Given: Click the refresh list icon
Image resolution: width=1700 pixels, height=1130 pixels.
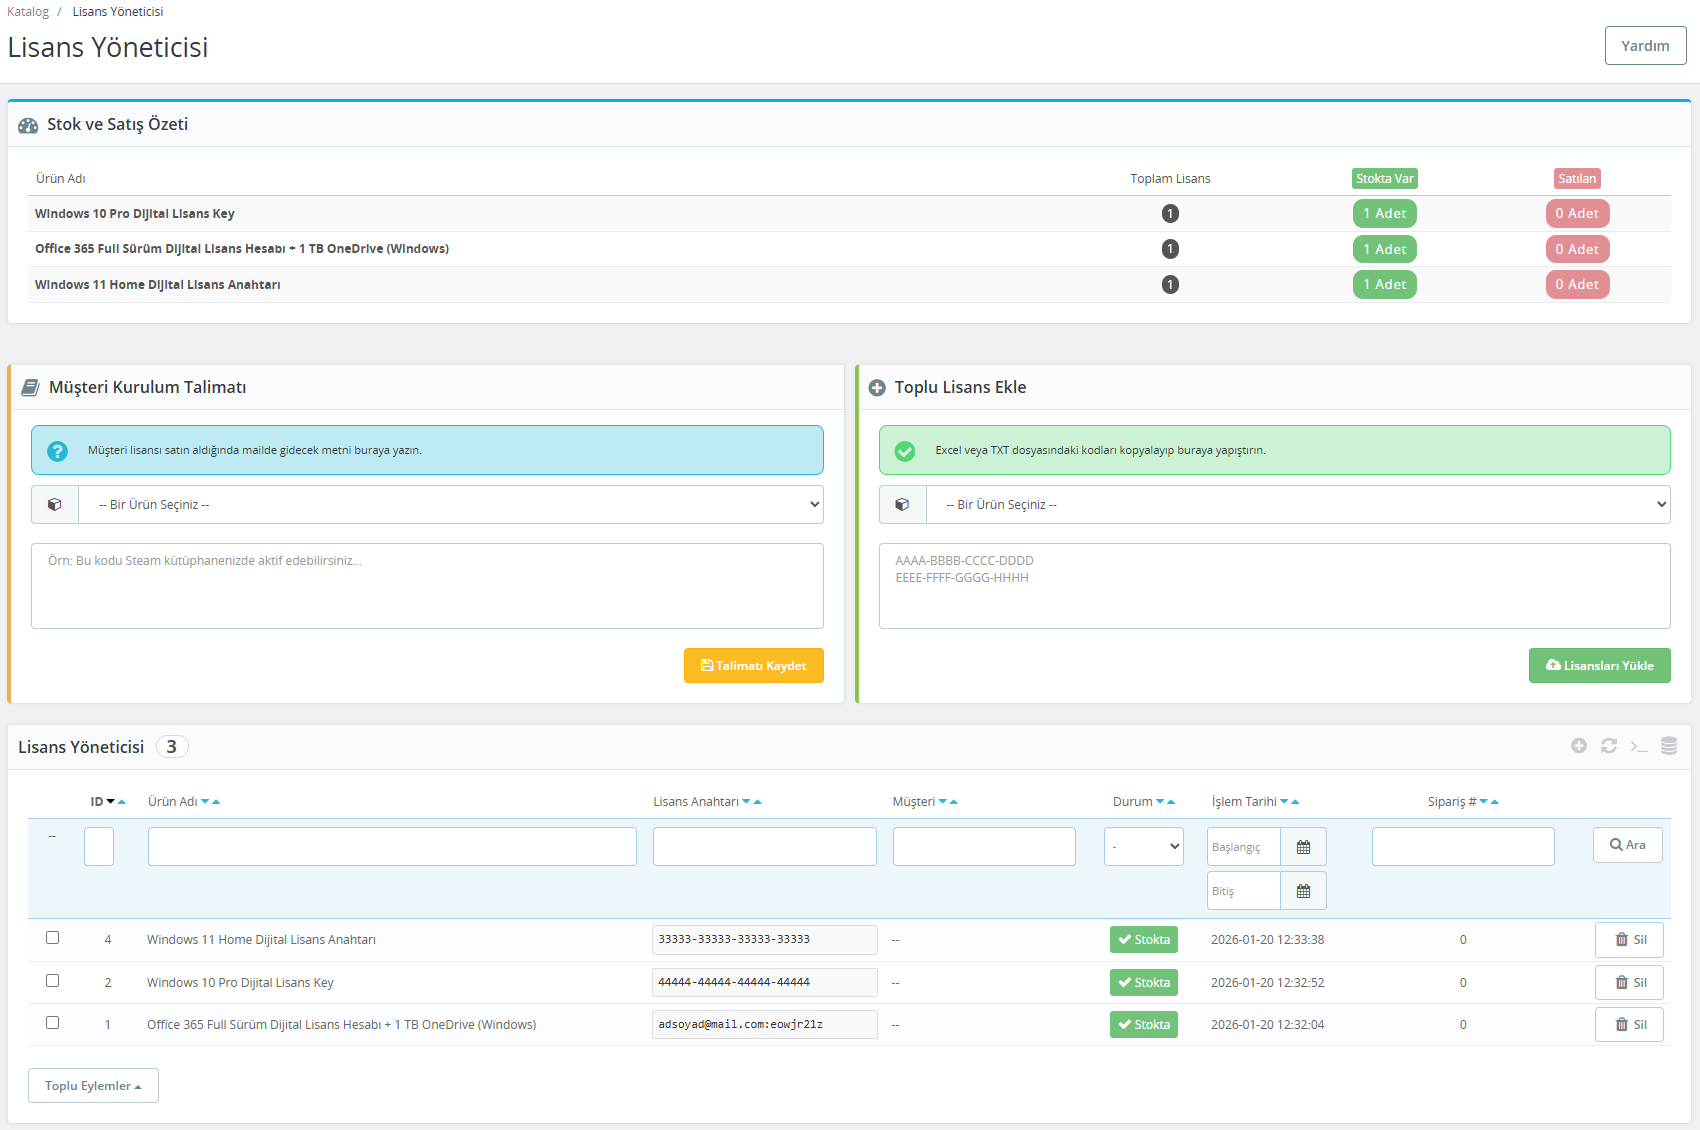Looking at the screenshot, I should 1609,746.
